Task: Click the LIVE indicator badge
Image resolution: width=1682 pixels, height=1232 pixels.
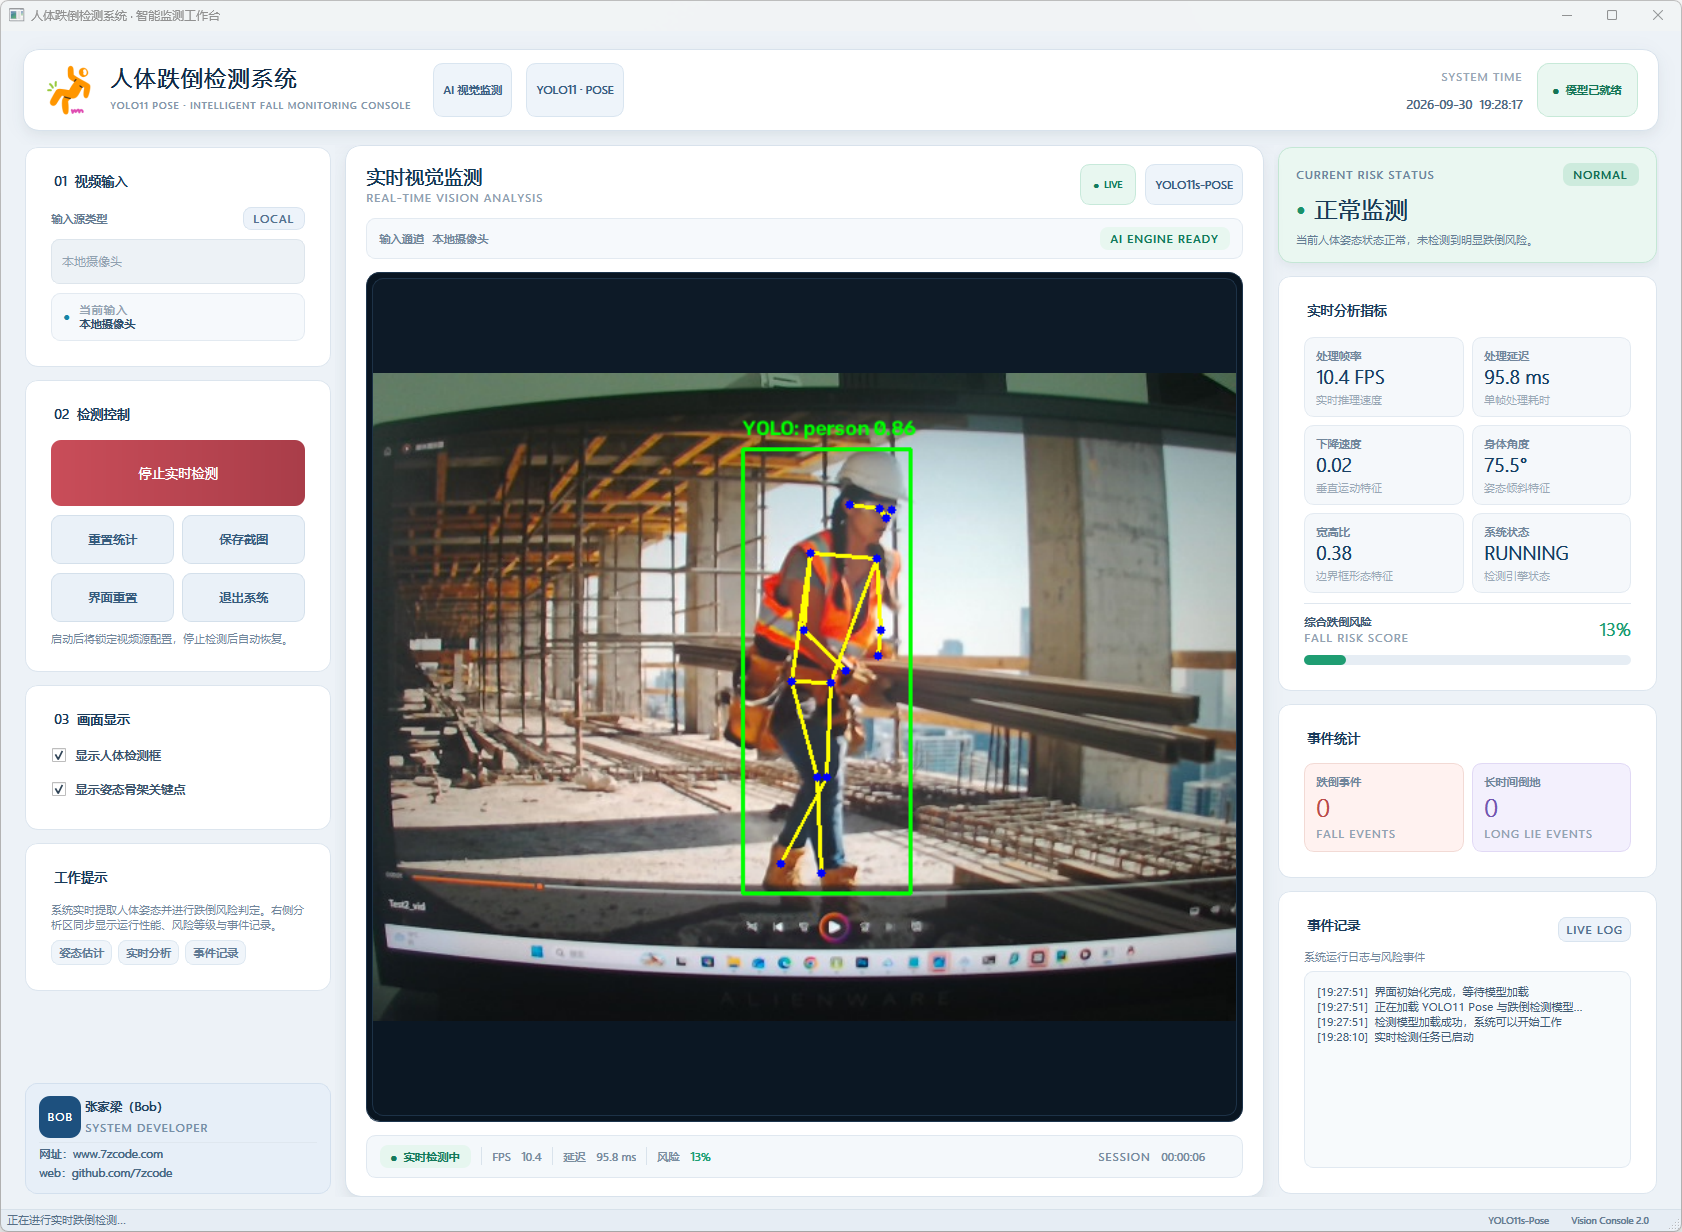Action: coord(1108,185)
